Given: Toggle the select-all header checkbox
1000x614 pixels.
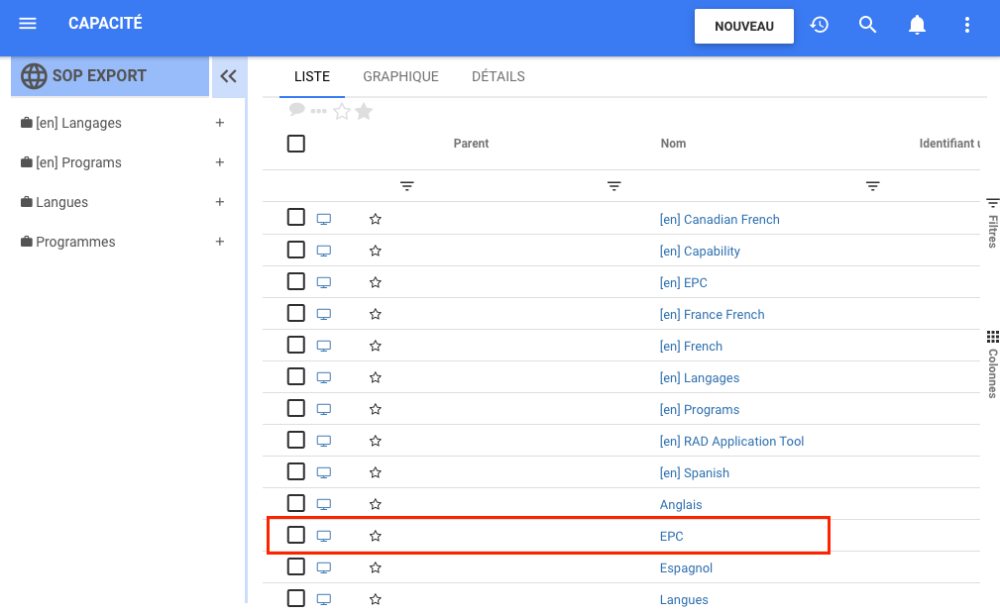Looking at the screenshot, I should [x=296, y=144].
